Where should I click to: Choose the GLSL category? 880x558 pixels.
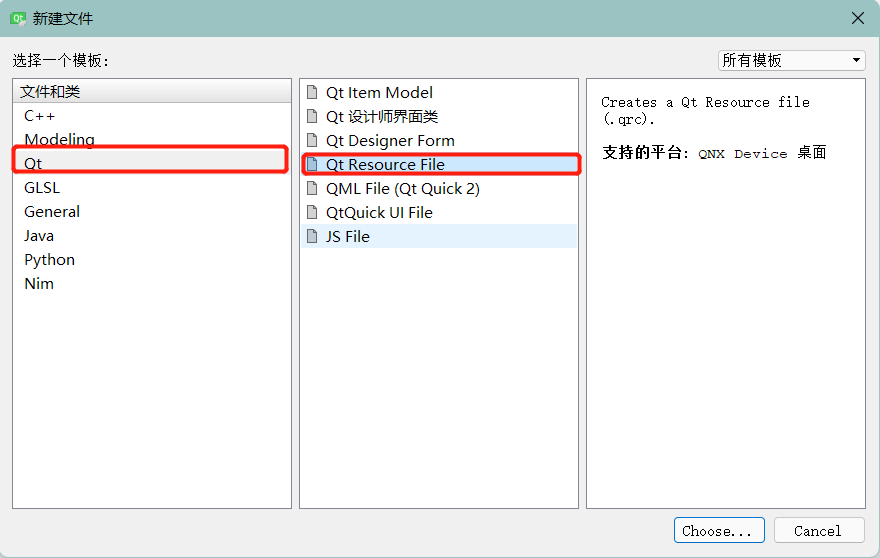coord(152,187)
